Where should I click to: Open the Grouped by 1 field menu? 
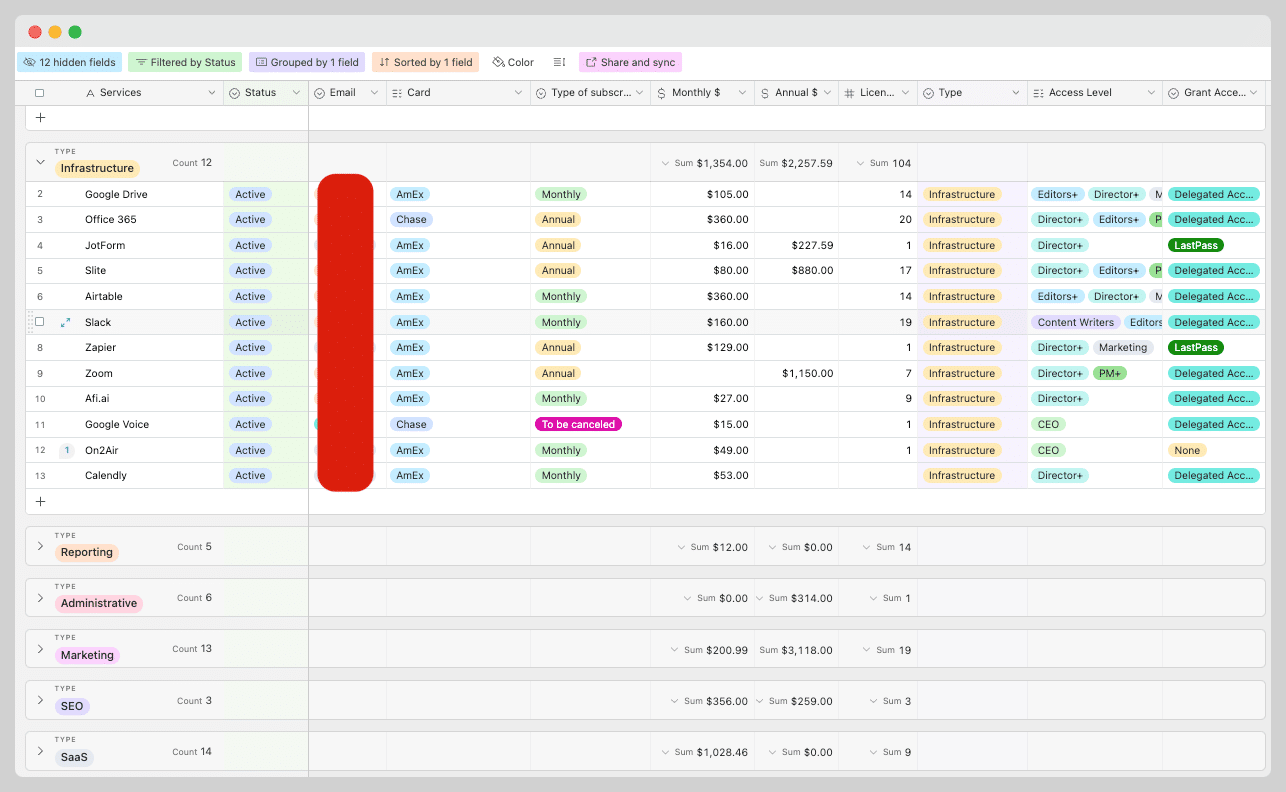307,62
